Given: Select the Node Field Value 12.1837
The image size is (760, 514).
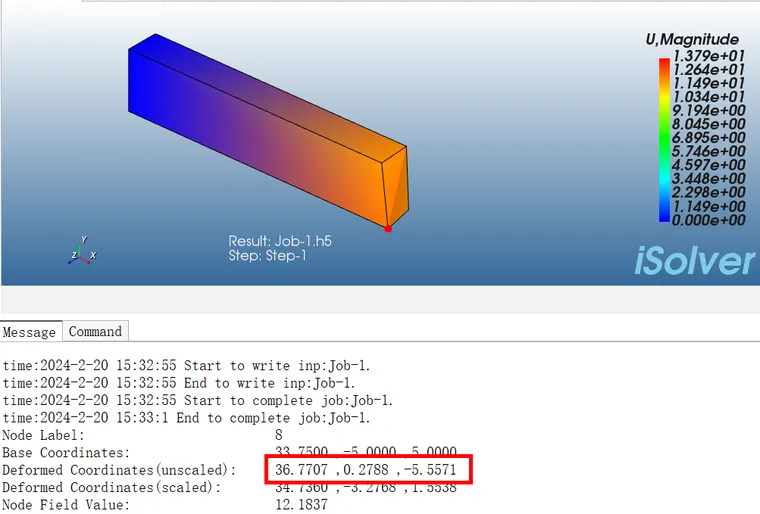Looking at the screenshot, I should click(x=301, y=504).
